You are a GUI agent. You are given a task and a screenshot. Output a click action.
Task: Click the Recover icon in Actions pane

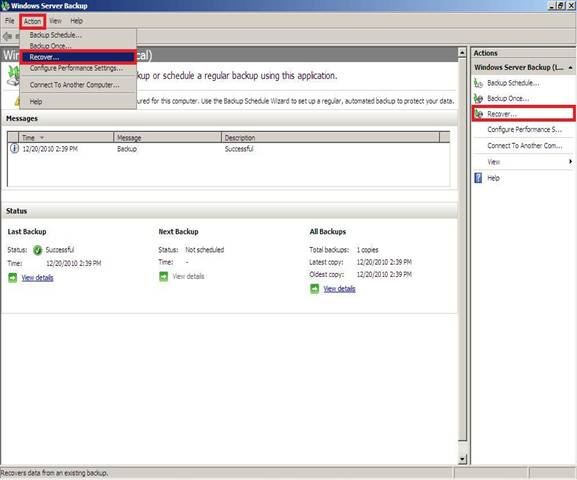[478, 114]
